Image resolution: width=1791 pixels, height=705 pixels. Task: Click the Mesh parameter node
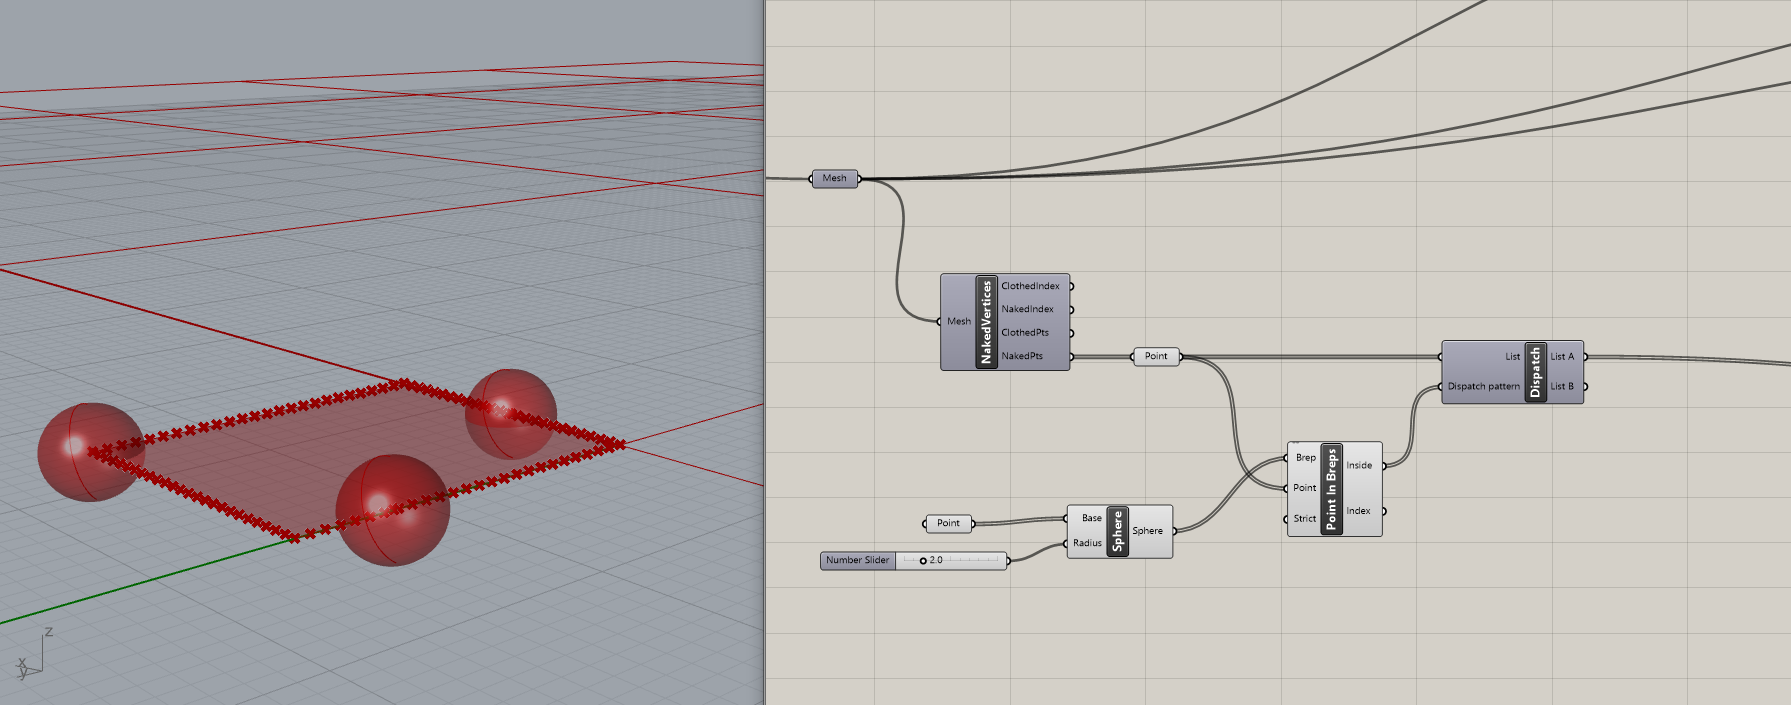(x=834, y=178)
